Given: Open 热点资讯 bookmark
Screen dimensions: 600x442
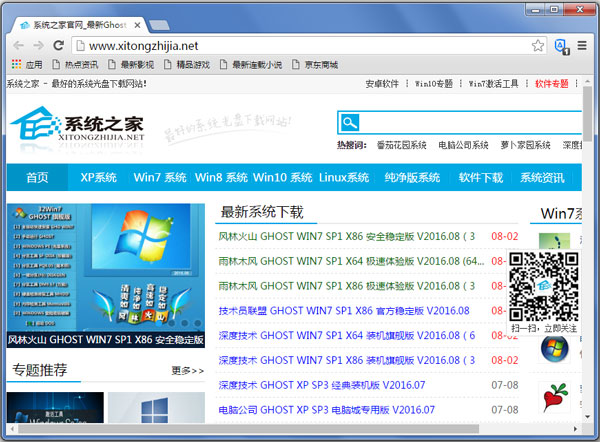Looking at the screenshot, I should pos(75,65).
